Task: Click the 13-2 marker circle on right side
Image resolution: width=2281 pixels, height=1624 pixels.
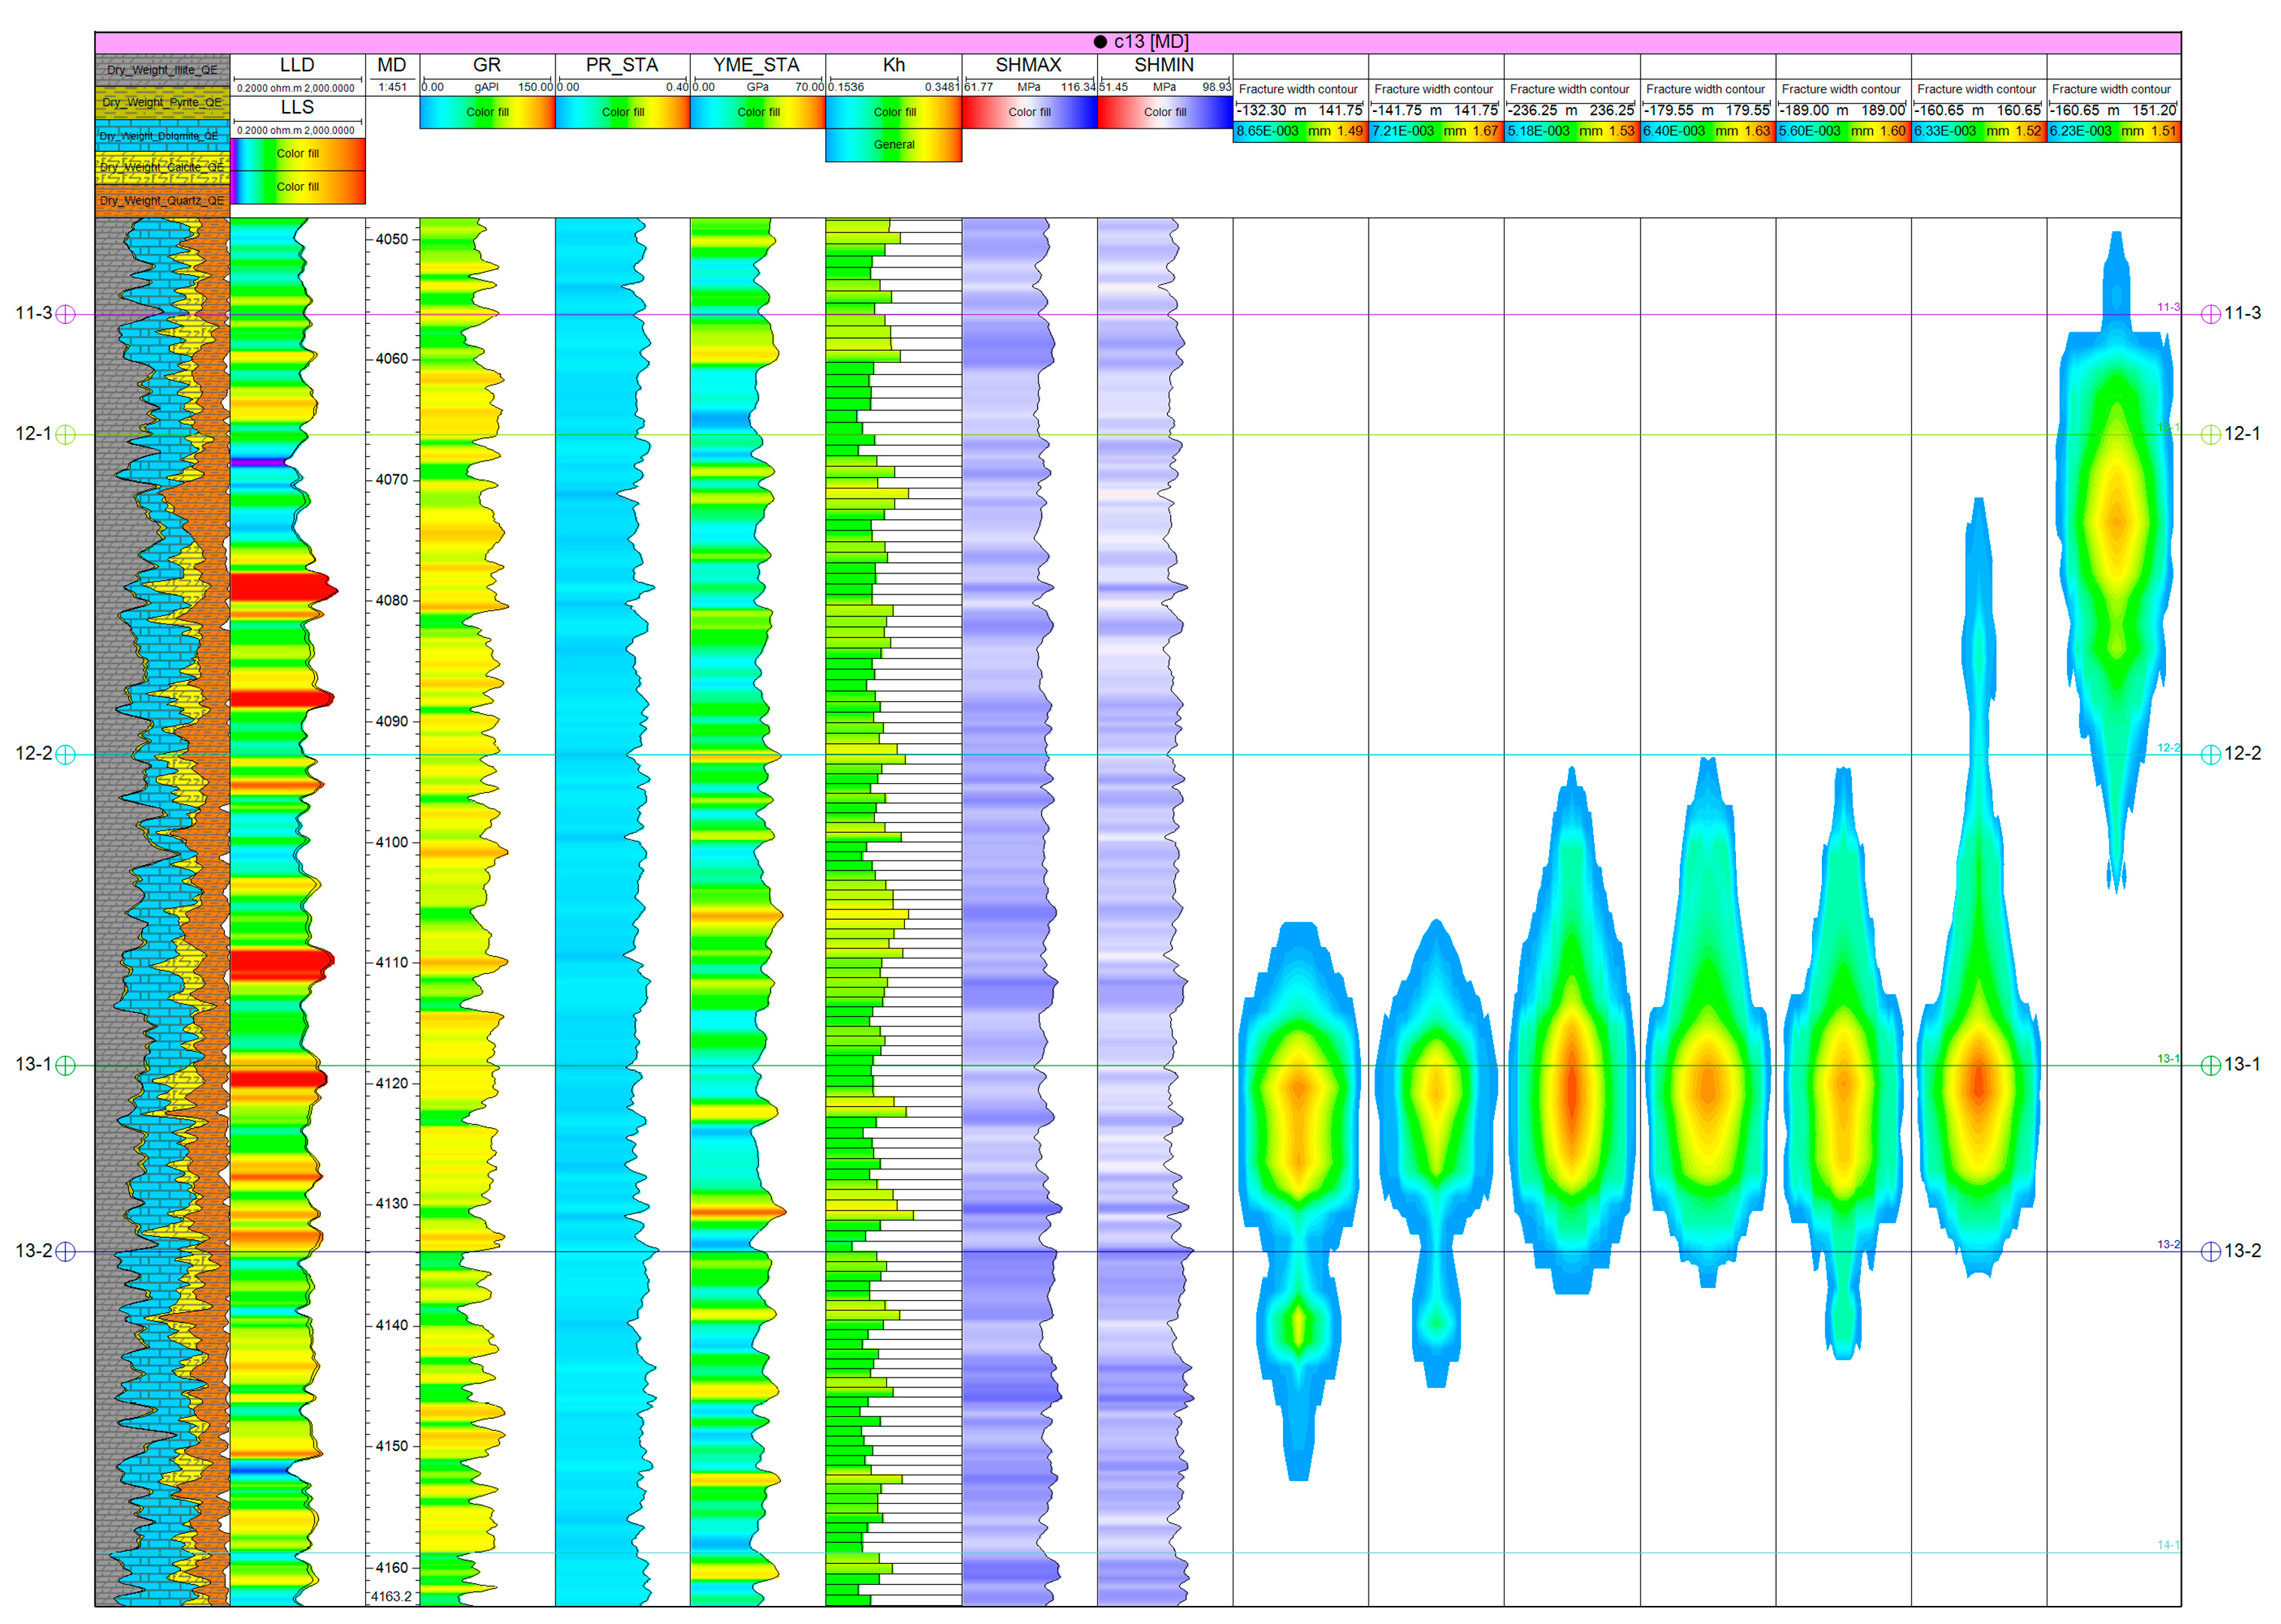Action: pos(2211,1251)
